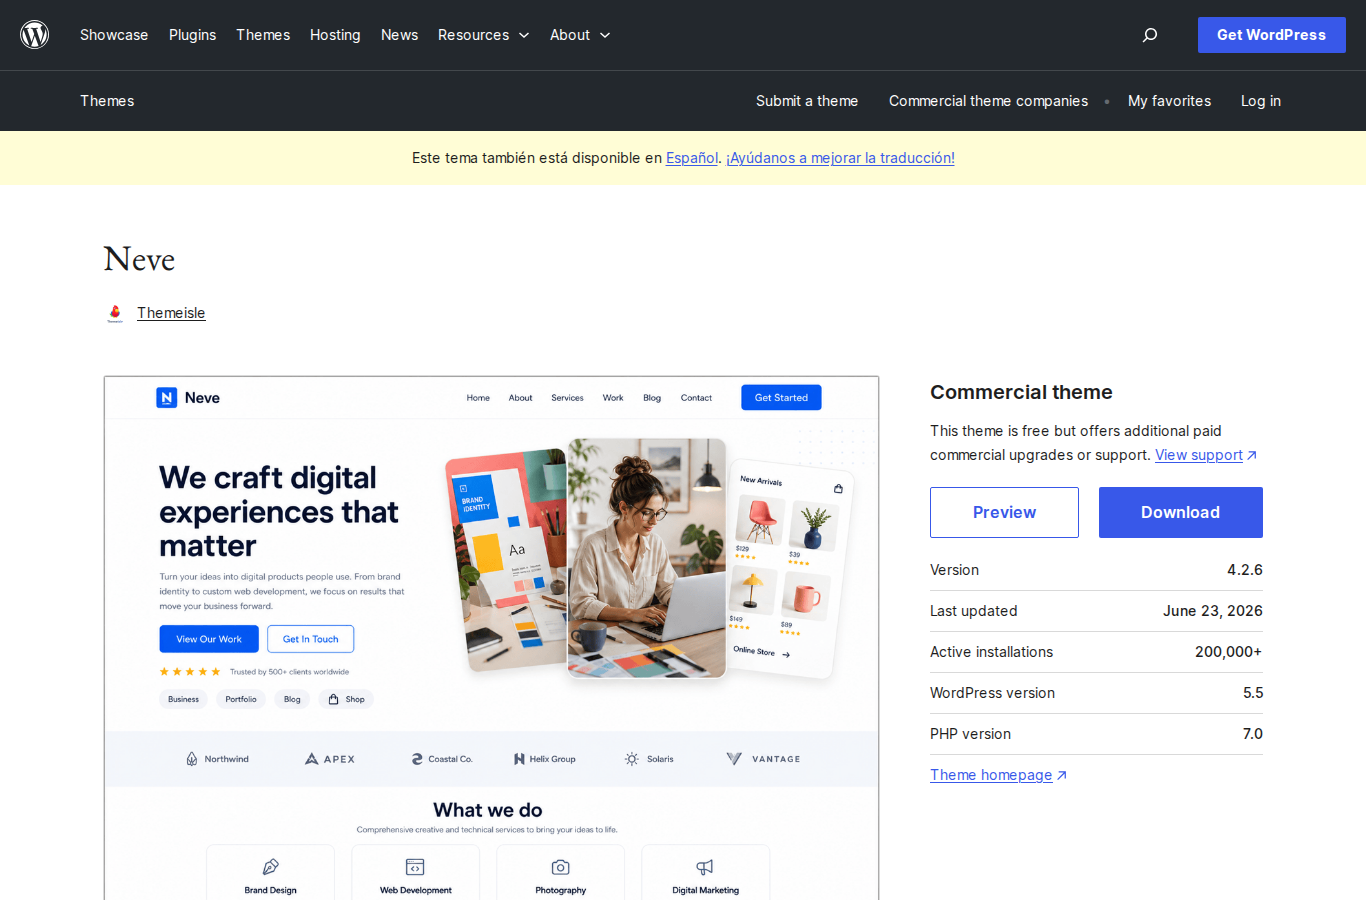Open the Showcase menu item
Image resolution: width=1366 pixels, height=900 pixels.
pos(114,35)
